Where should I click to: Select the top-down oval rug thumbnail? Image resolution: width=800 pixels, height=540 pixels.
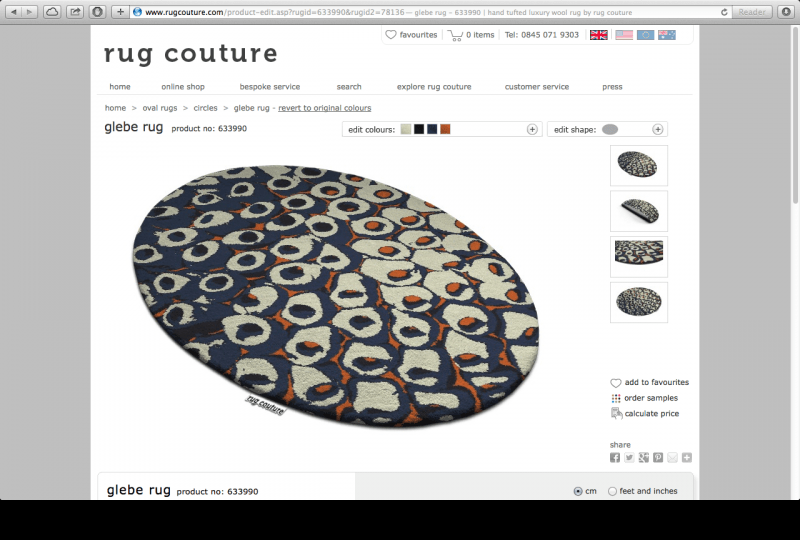point(639,302)
